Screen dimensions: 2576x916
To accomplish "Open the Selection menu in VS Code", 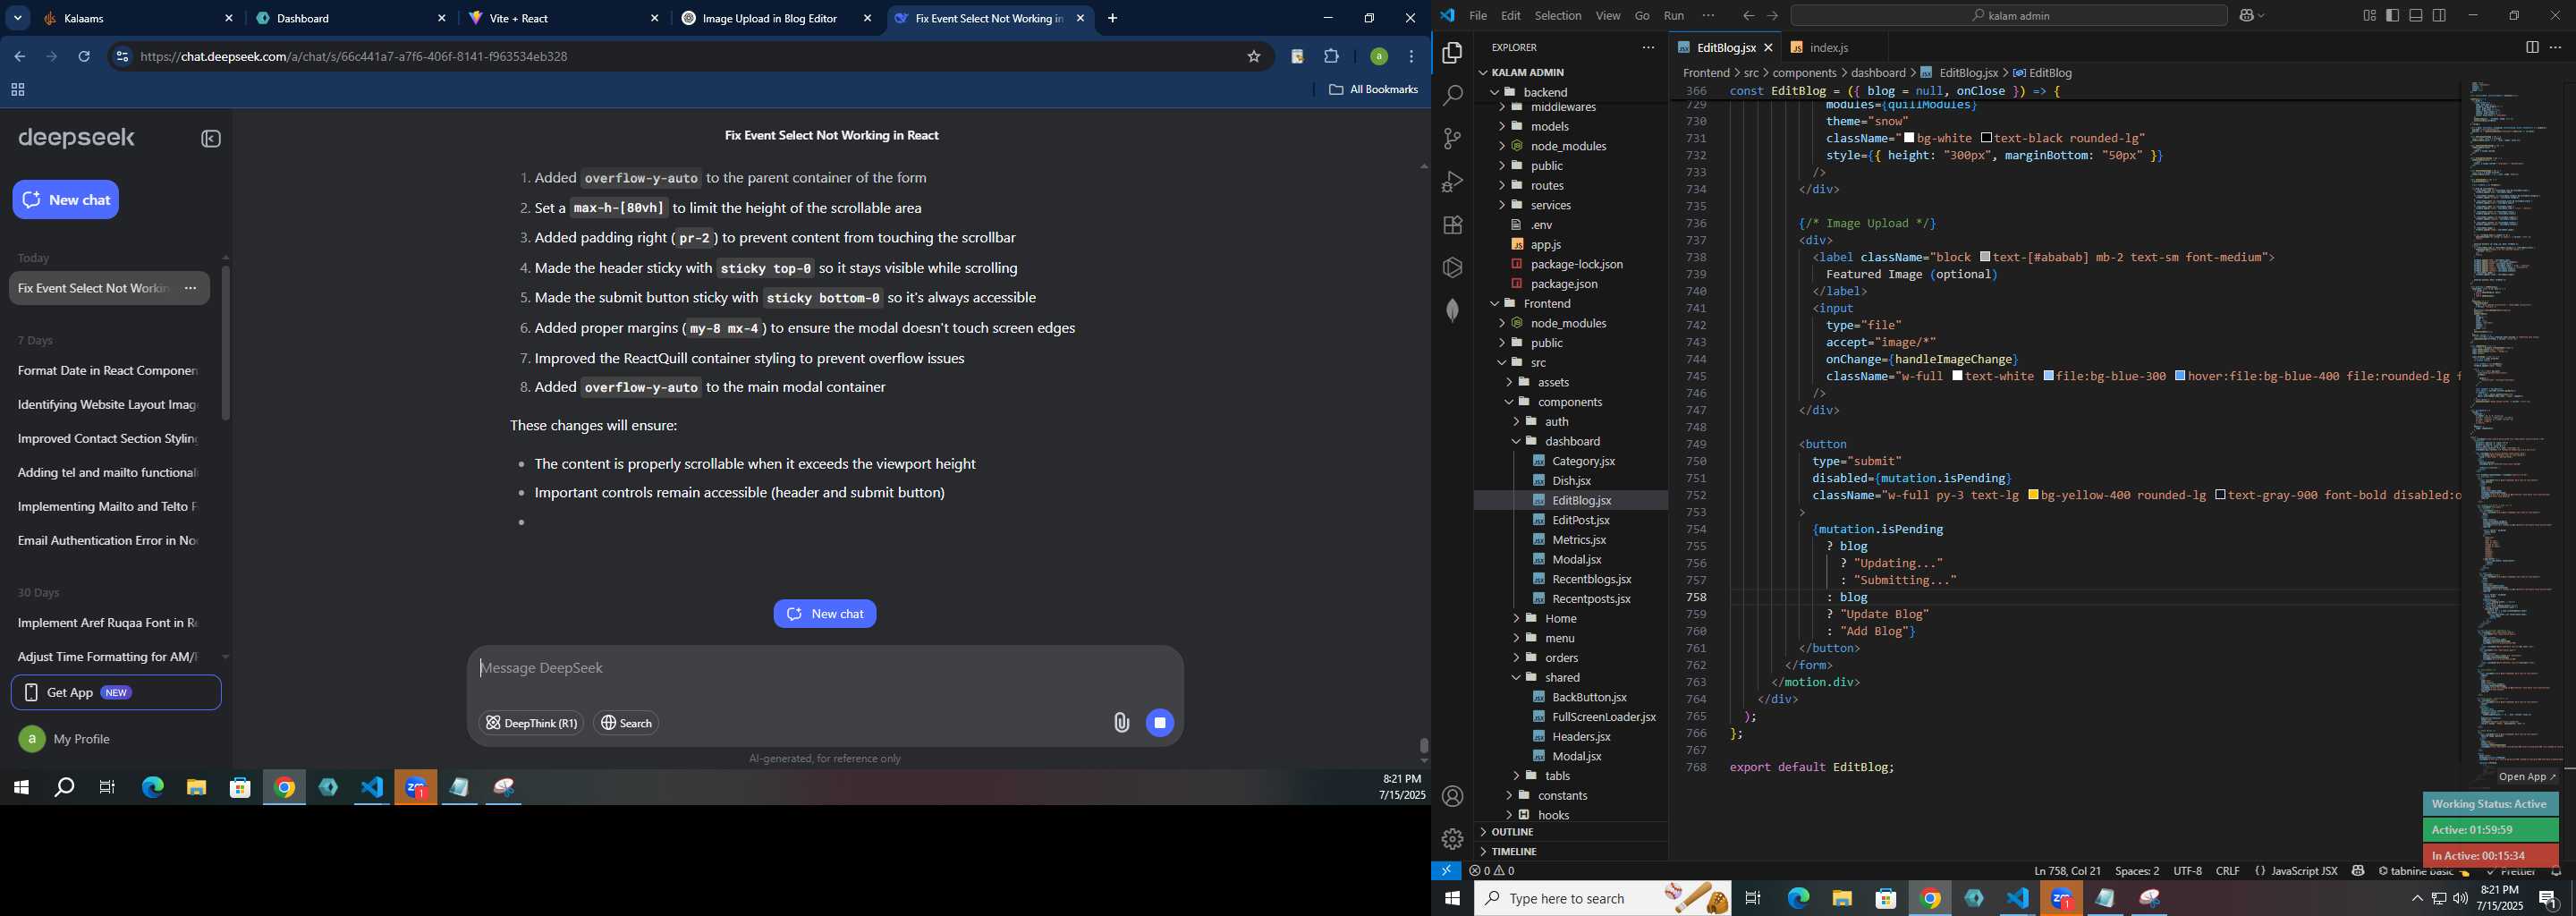I will [x=1557, y=15].
